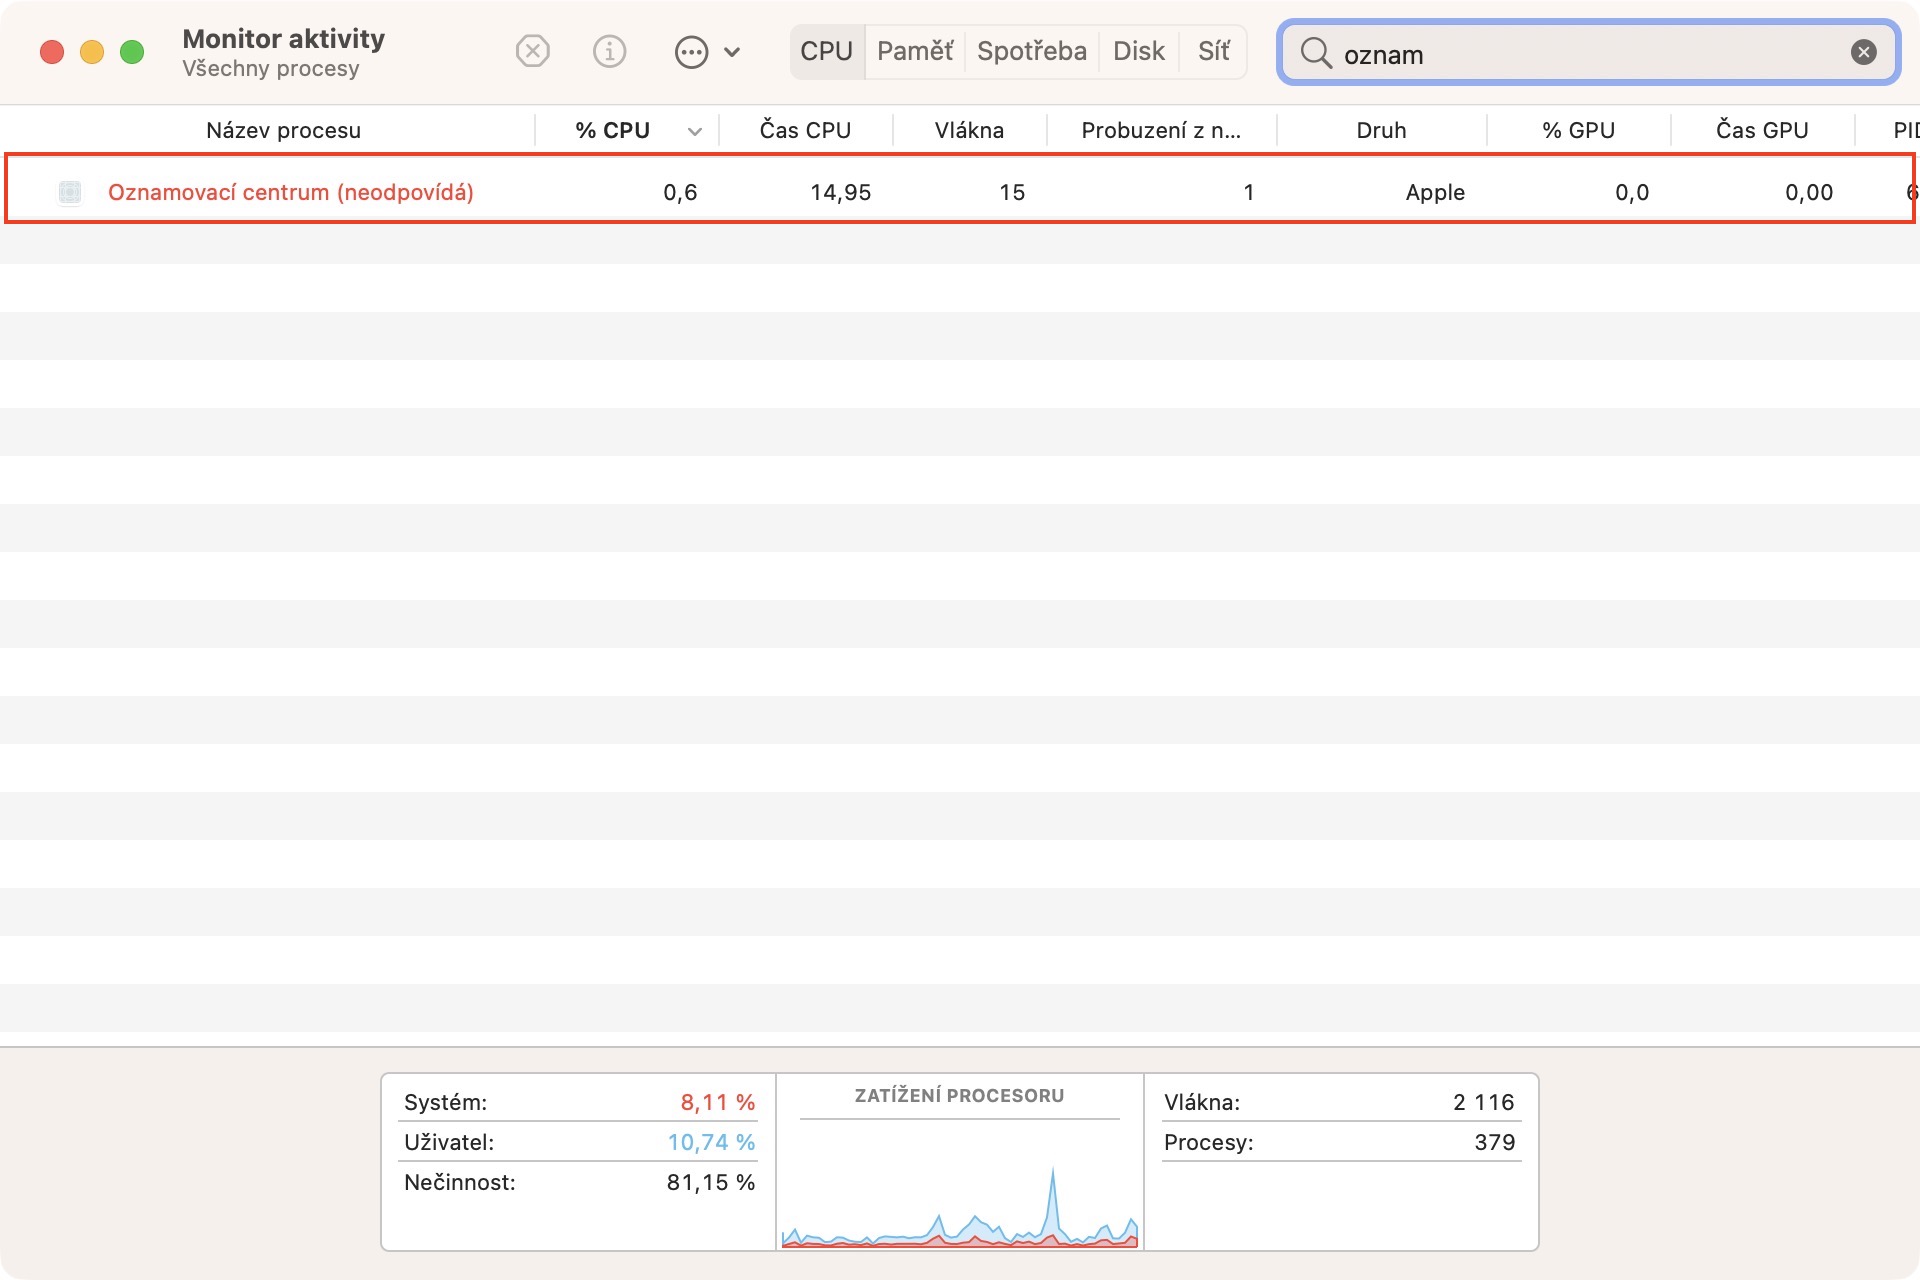Sort by Vlákna column header
This screenshot has height=1280, width=1920.
968,130
